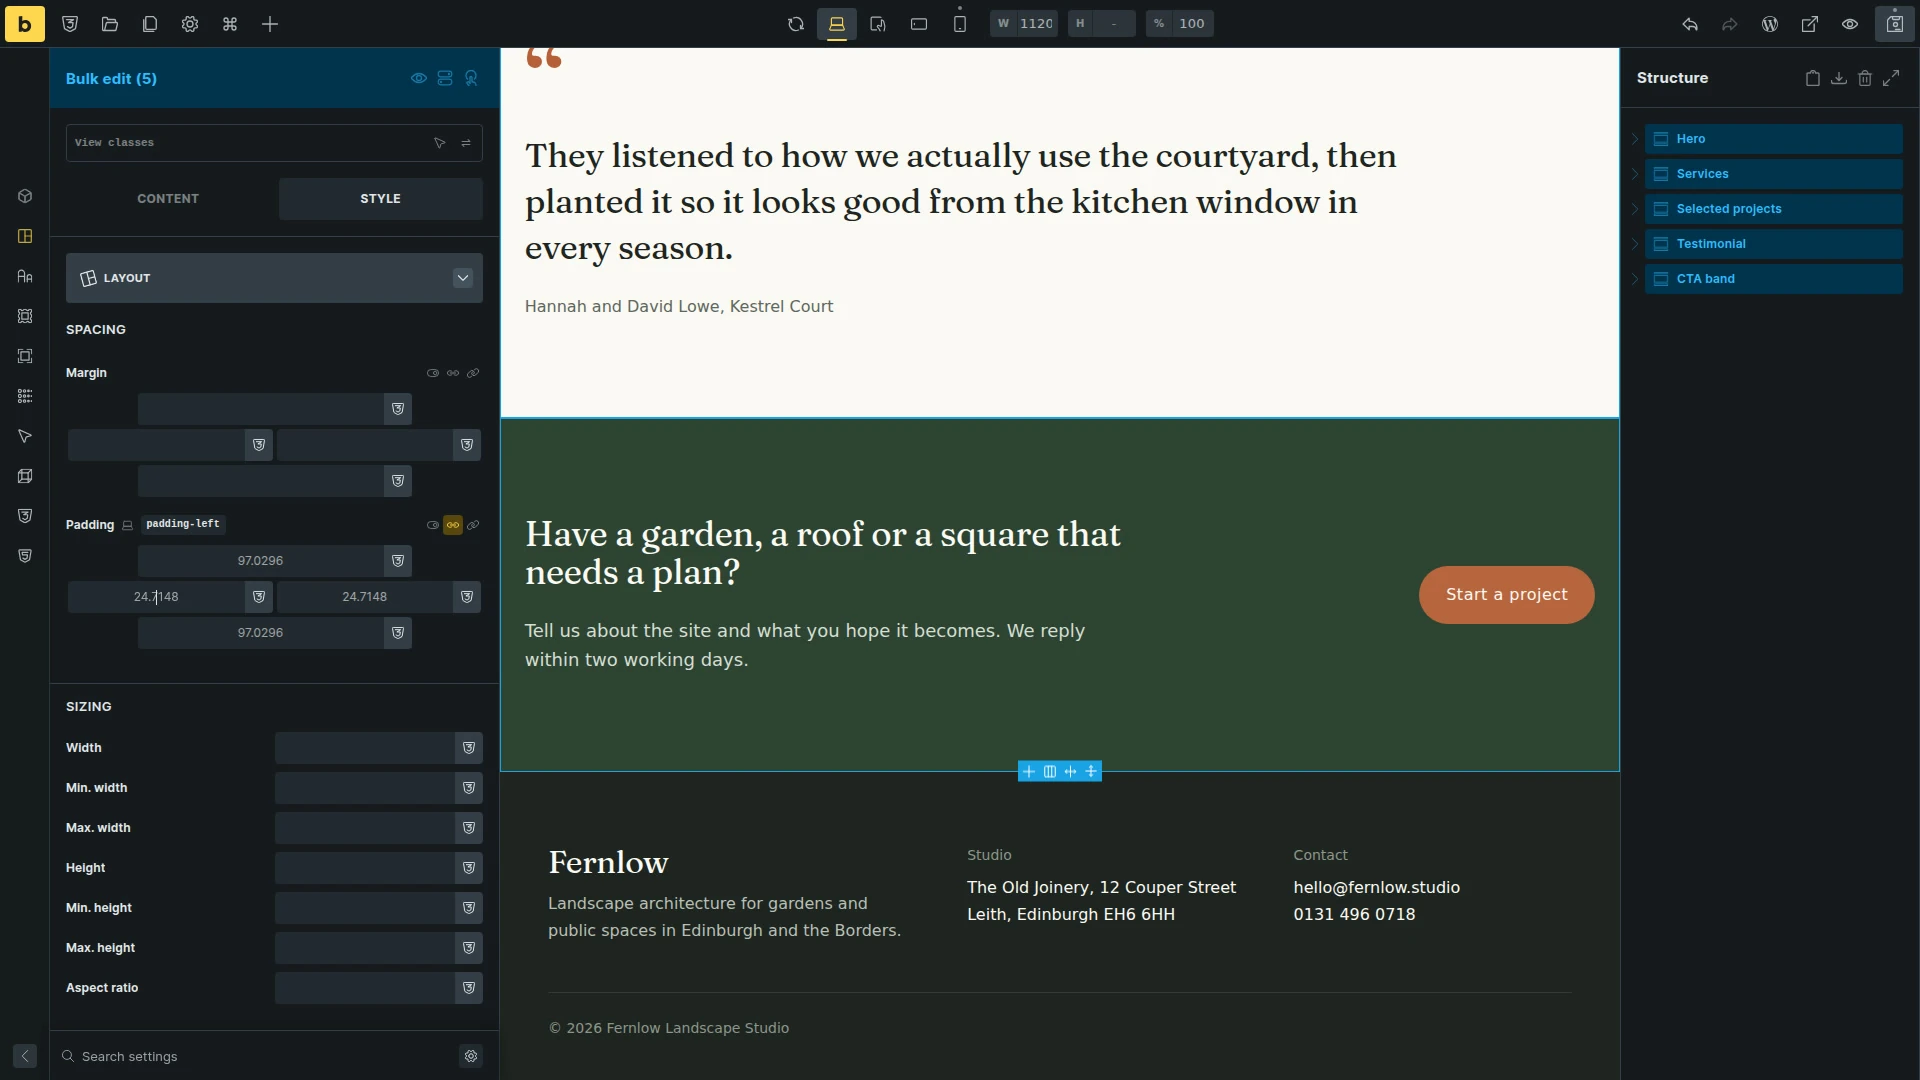This screenshot has width=1920, height=1080.
Task: Expand the CTA band section in Structure
Action: [1635, 279]
